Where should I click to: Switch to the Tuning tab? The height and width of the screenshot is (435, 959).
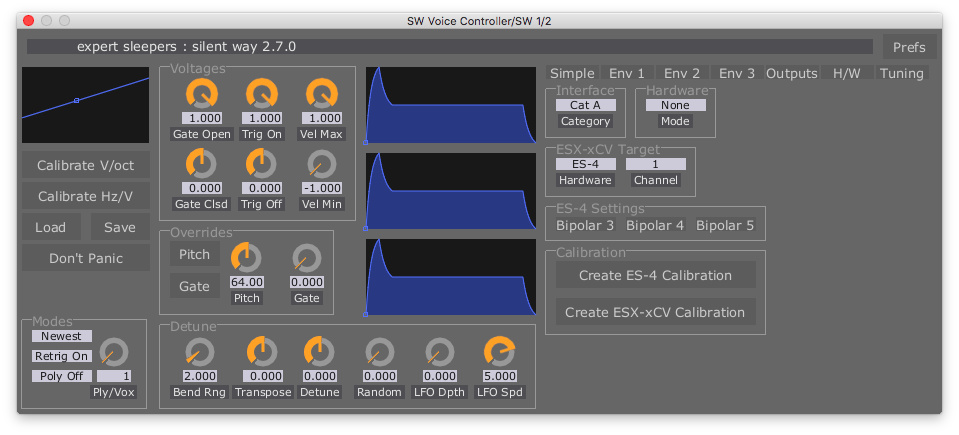coord(901,73)
